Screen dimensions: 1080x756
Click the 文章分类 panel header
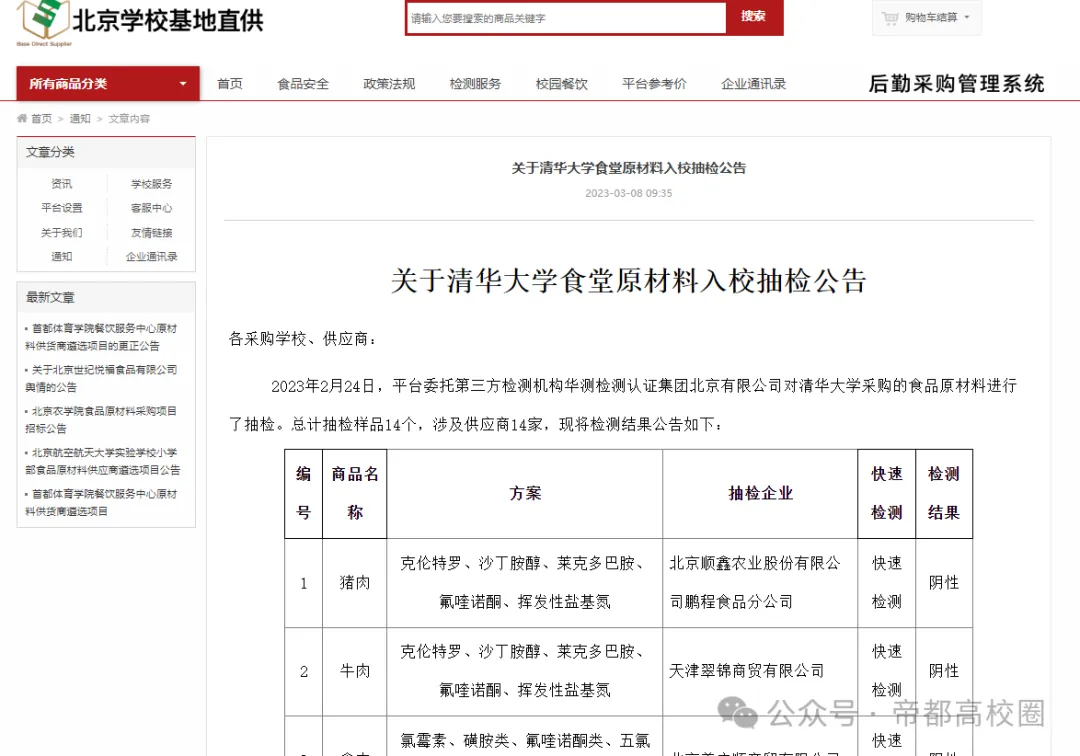(106, 152)
